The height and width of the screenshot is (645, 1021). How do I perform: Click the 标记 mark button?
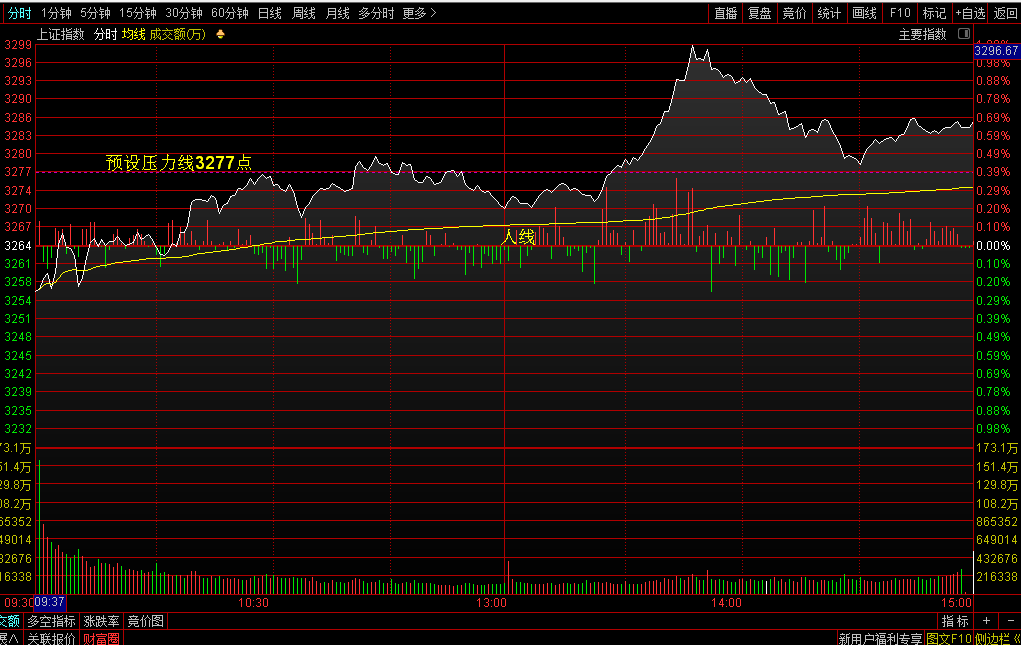(x=934, y=13)
